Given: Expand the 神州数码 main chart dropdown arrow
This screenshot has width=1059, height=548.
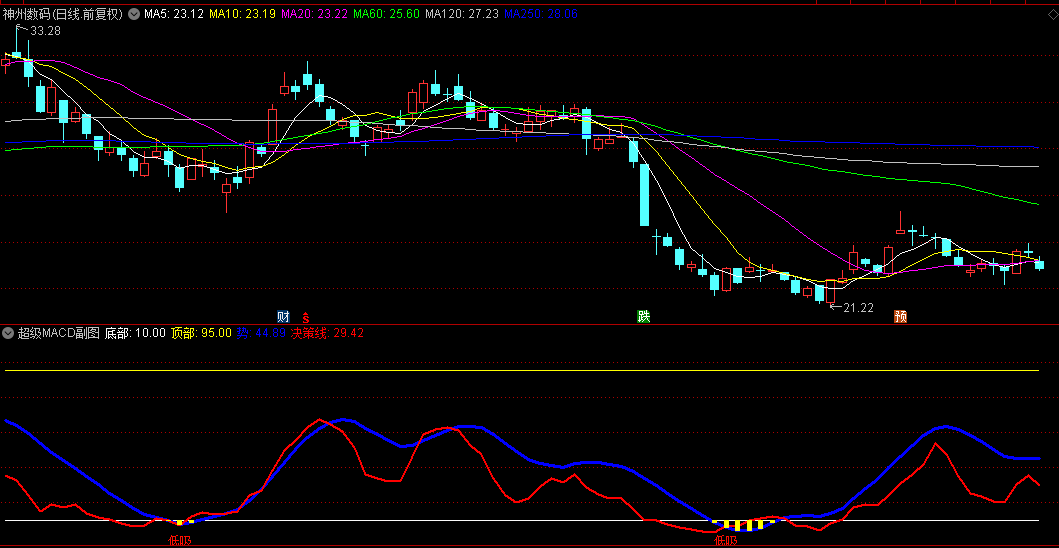Looking at the screenshot, I should coord(132,14).
